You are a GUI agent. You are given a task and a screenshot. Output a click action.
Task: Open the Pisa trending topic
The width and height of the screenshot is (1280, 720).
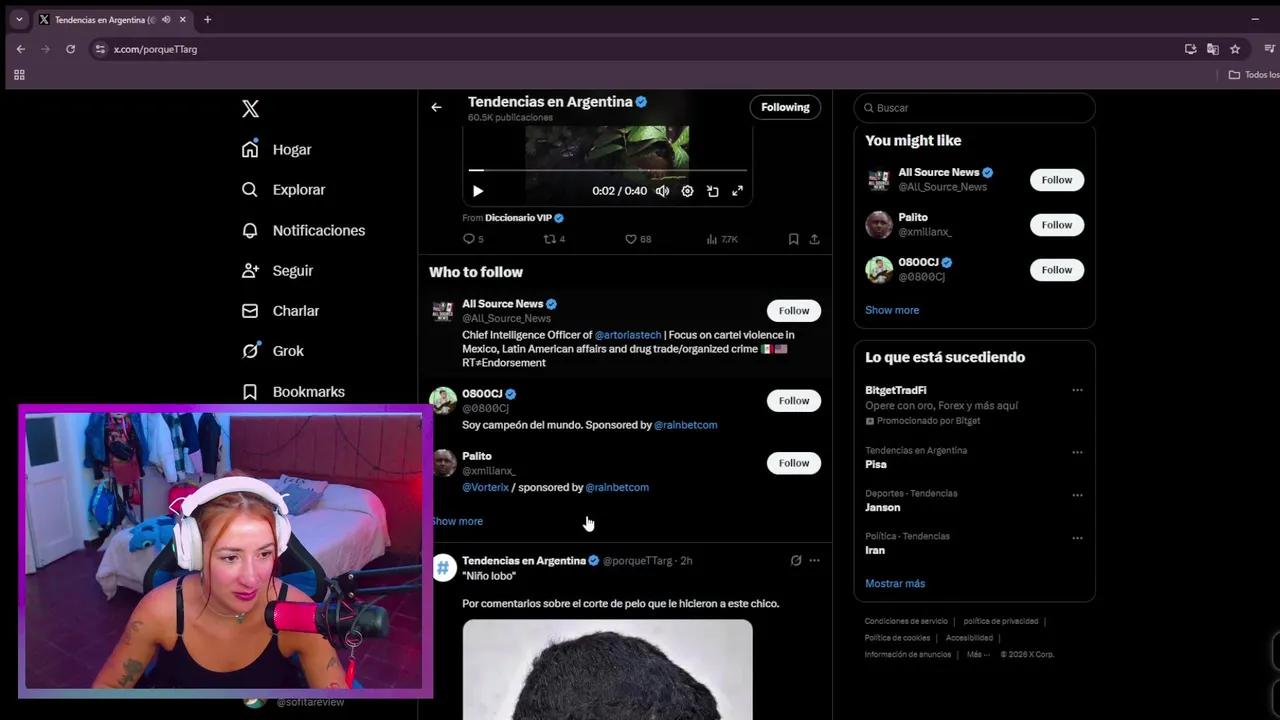[876, 465]
